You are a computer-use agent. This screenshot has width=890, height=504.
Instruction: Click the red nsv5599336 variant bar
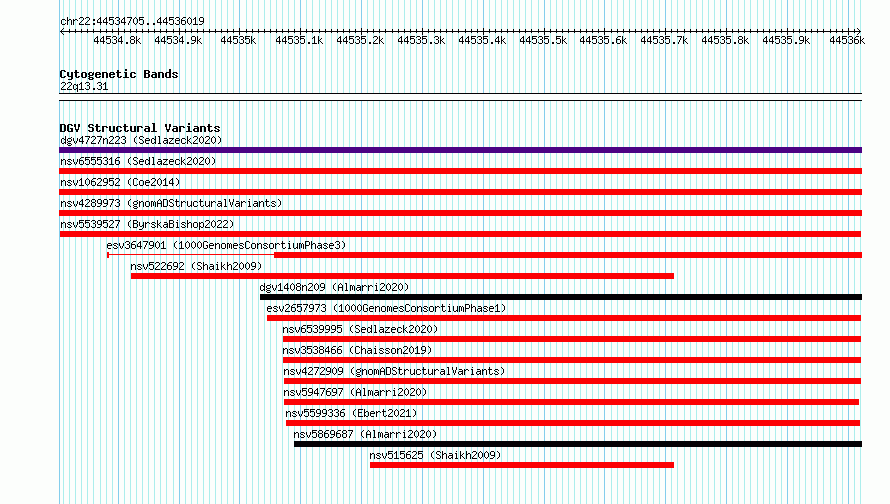[573, 423]
